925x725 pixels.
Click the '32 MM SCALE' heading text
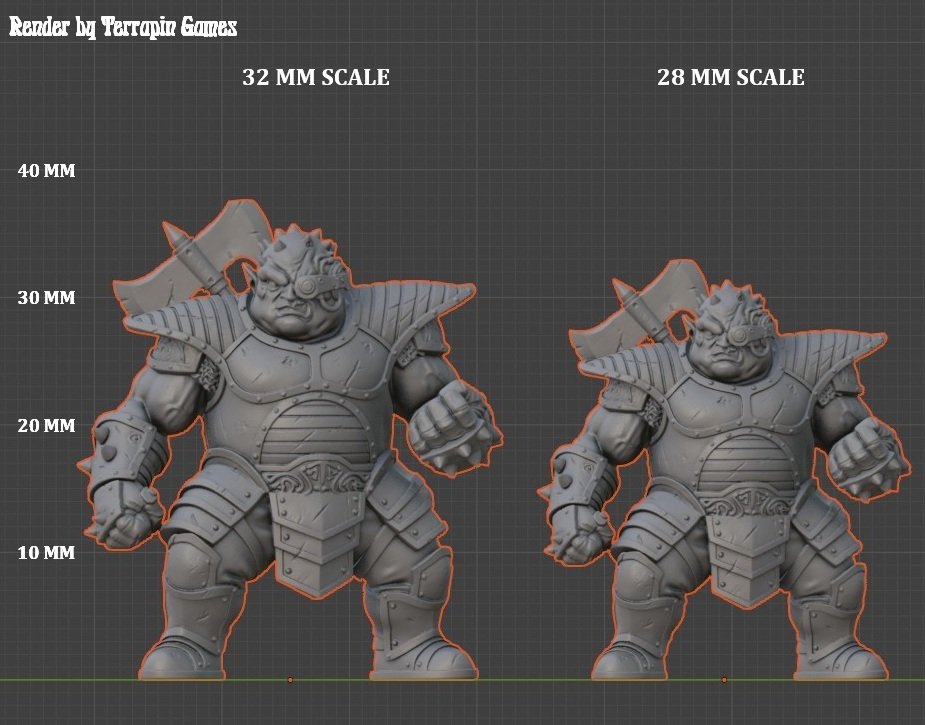click(316, 77)
